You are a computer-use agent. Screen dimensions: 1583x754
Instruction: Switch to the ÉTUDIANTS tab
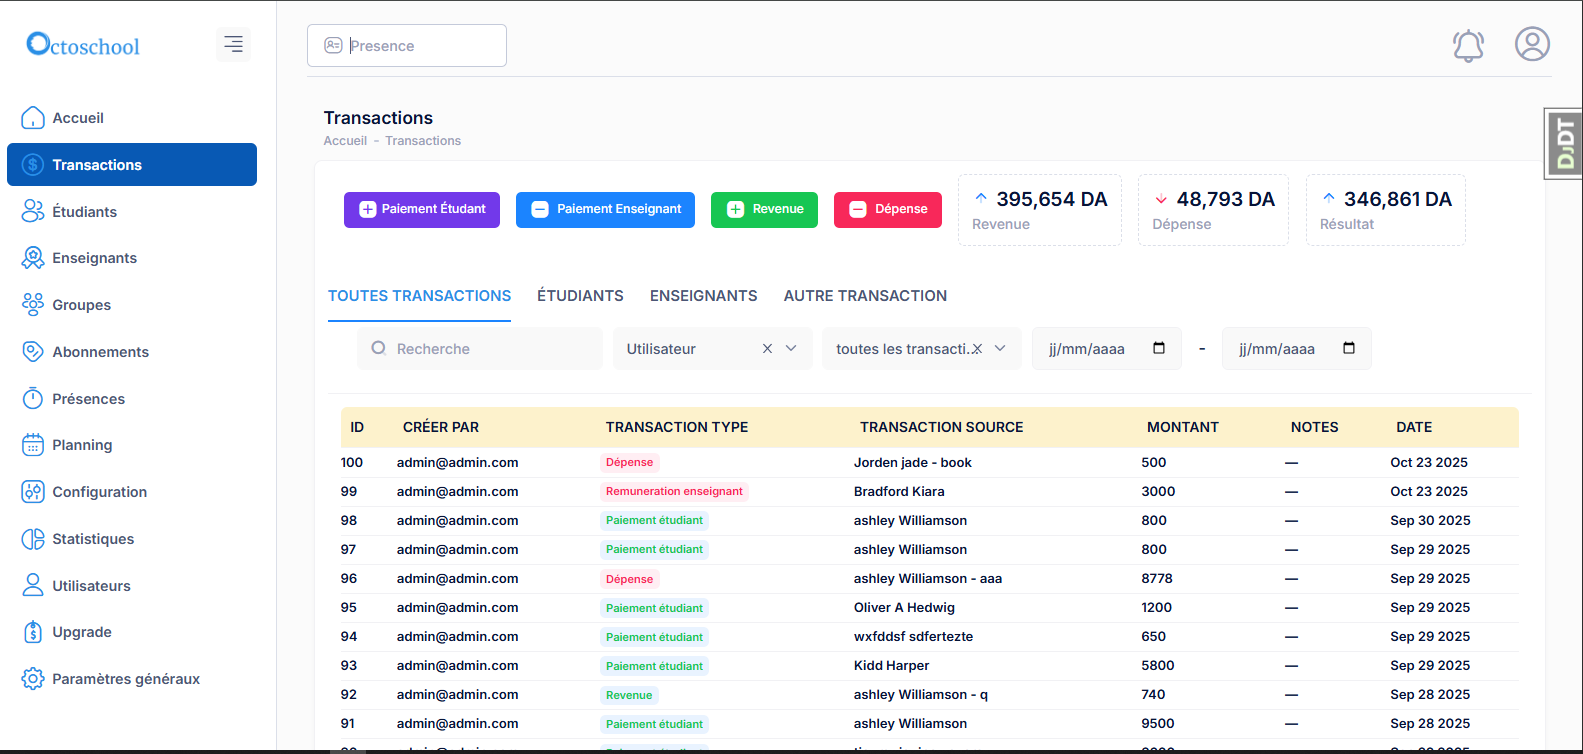pyautogui.click(x=580, y=296)
